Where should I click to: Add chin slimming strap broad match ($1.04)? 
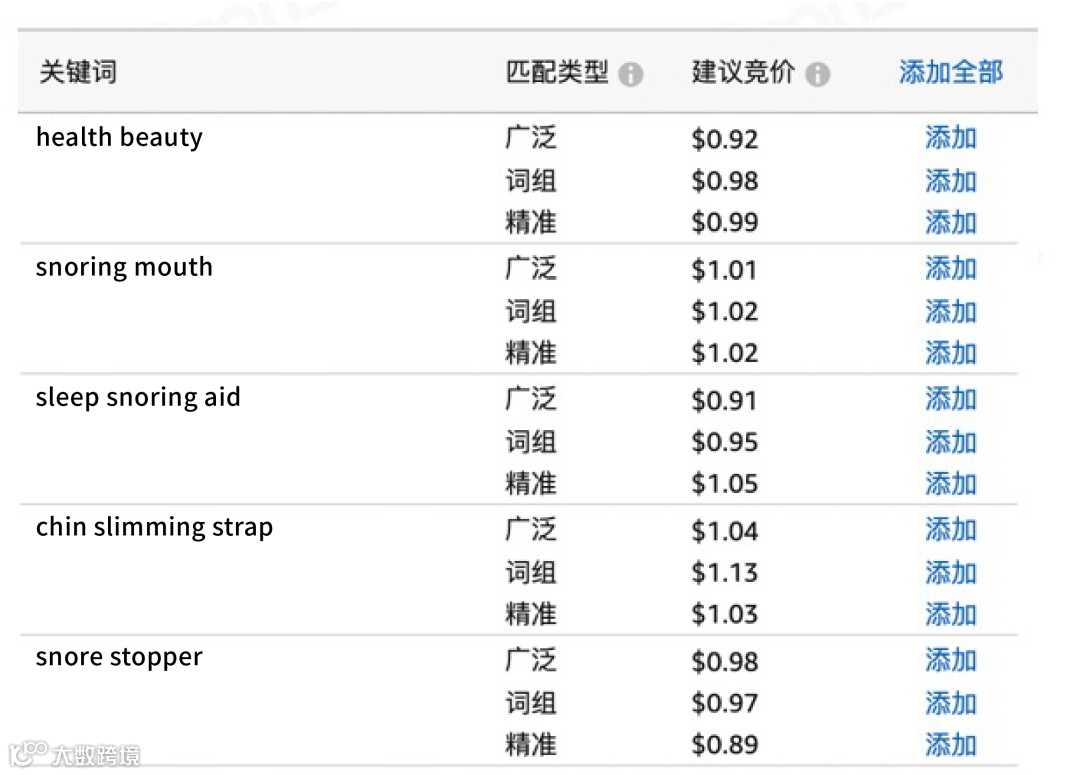(951, 530)
